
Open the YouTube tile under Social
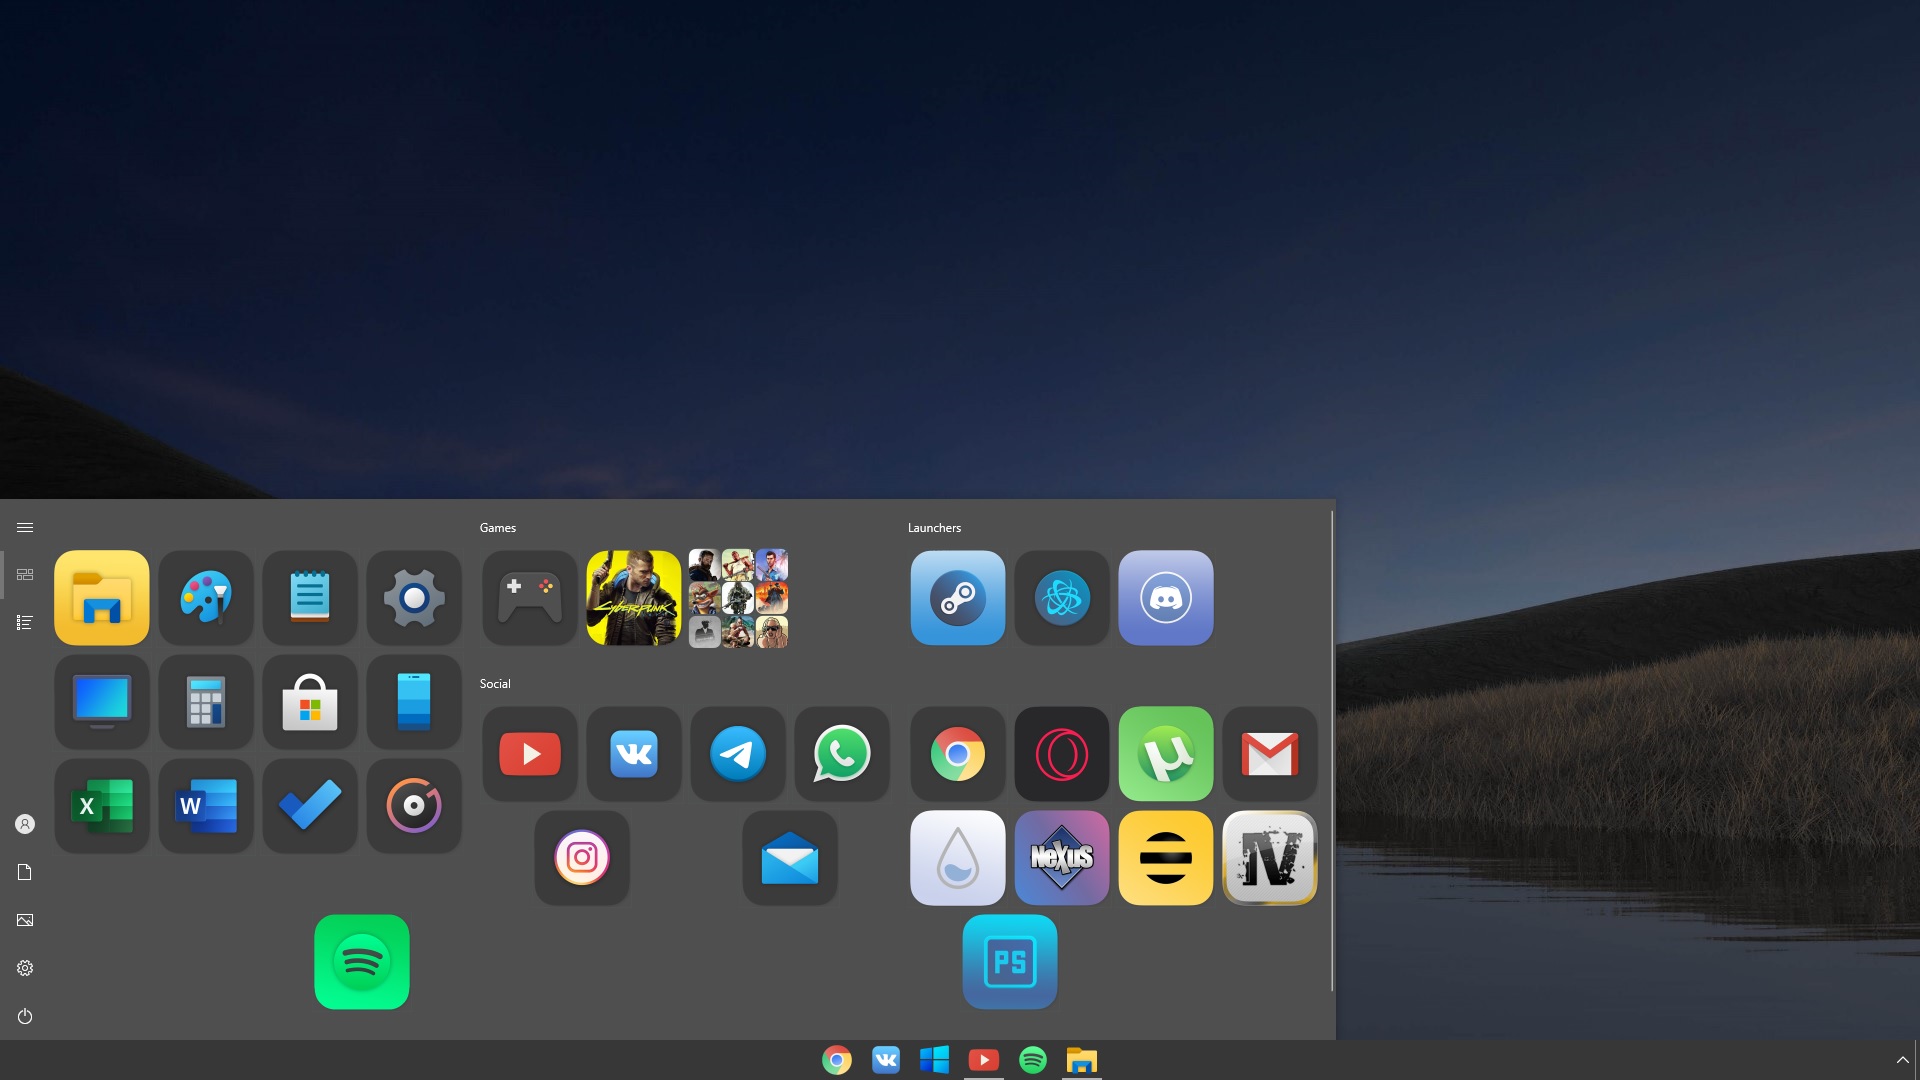coord(530,754)
